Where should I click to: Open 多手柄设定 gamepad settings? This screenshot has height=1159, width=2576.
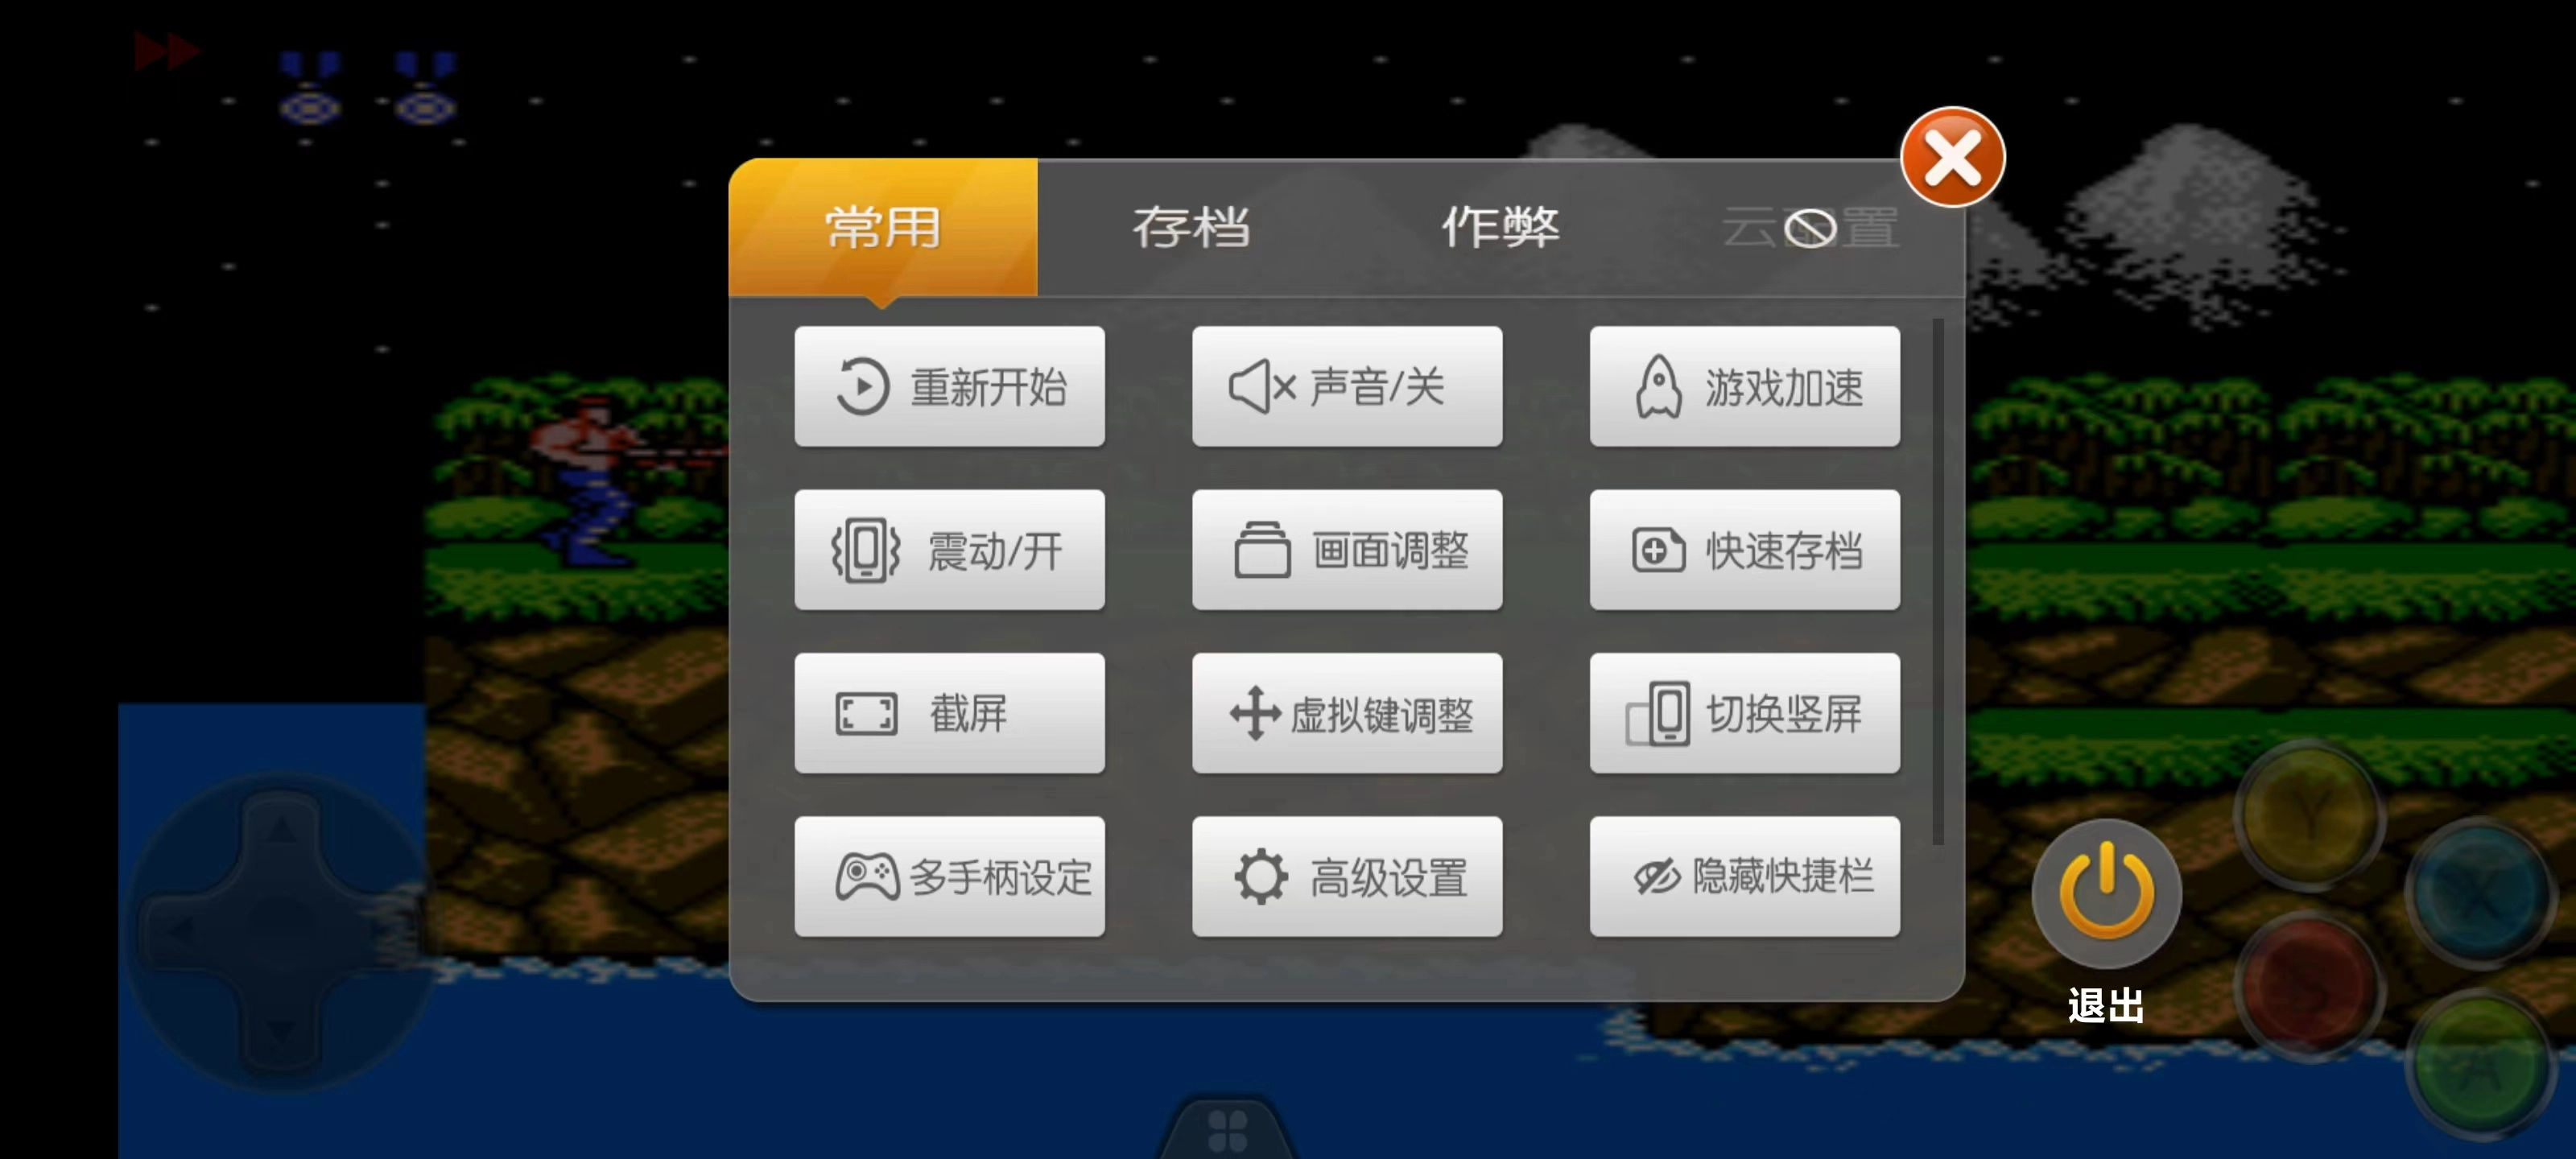pos(949,876)
